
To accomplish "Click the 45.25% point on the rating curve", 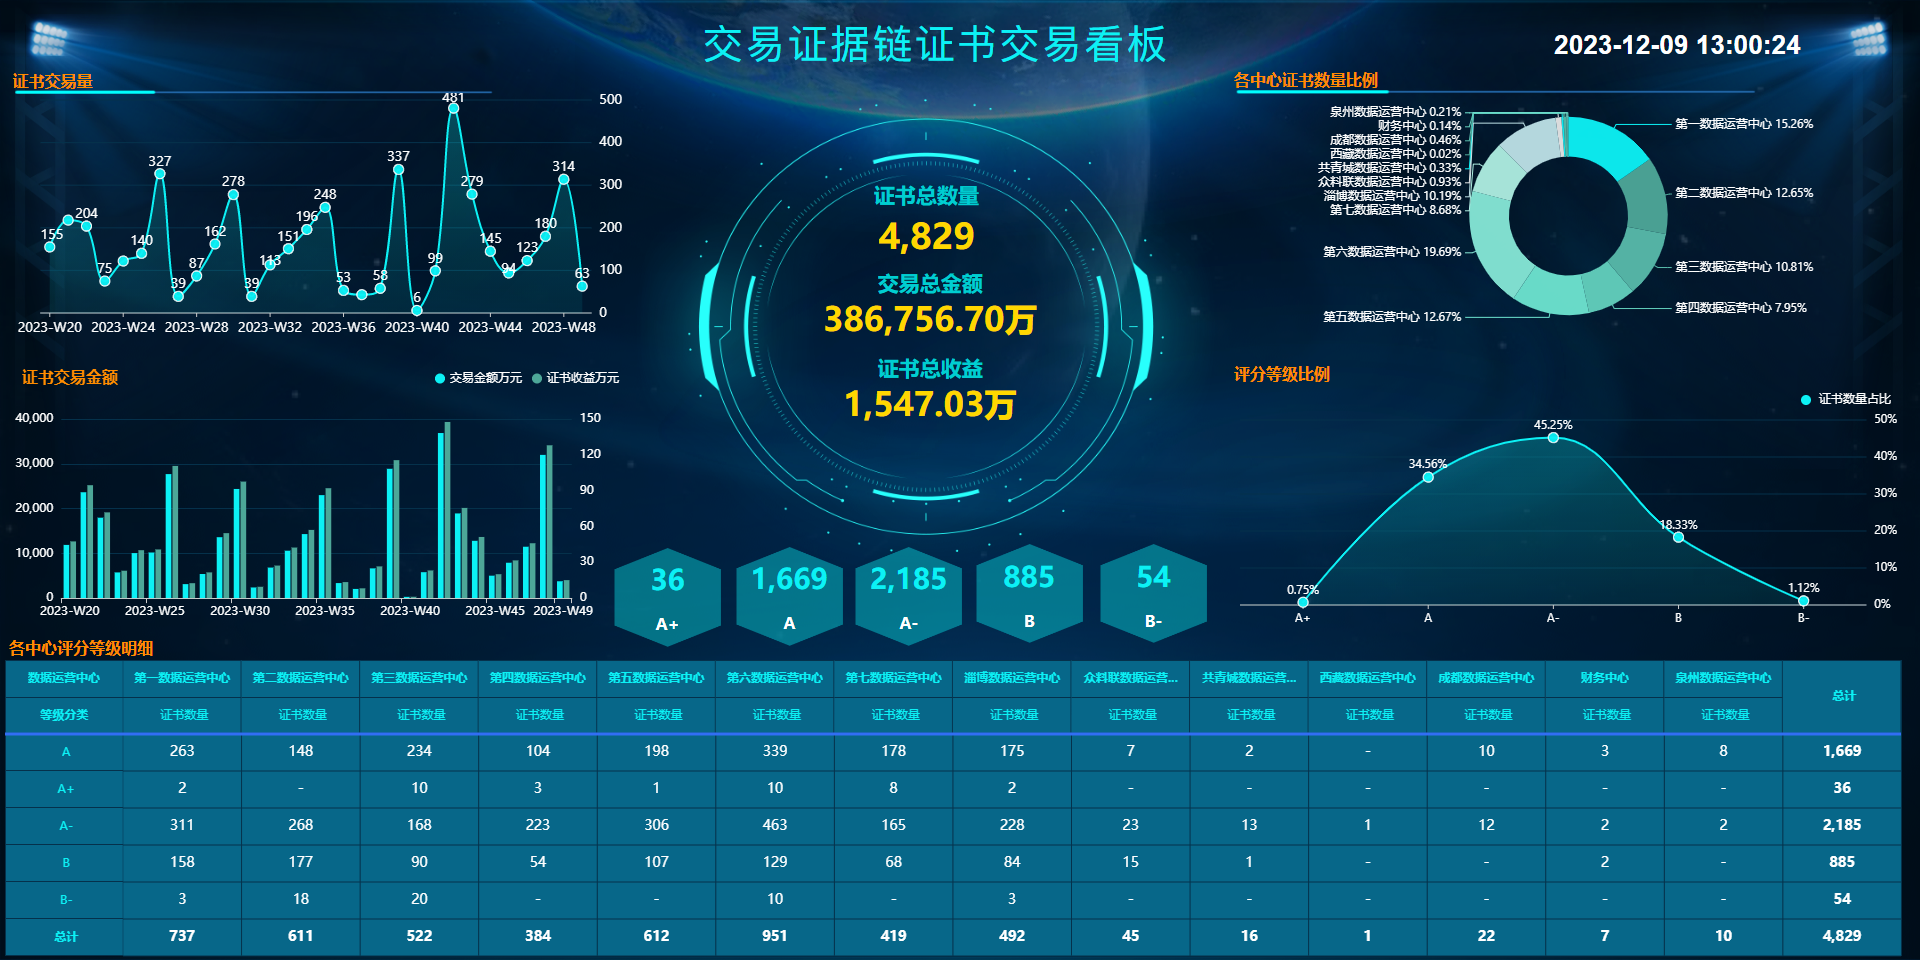I will point(1553,438).
